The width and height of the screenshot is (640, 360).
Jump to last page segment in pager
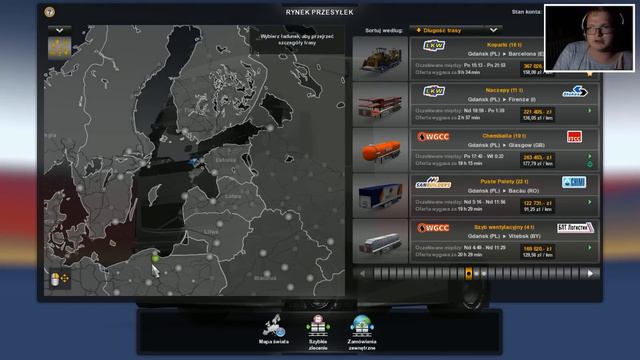pos(576,274)
